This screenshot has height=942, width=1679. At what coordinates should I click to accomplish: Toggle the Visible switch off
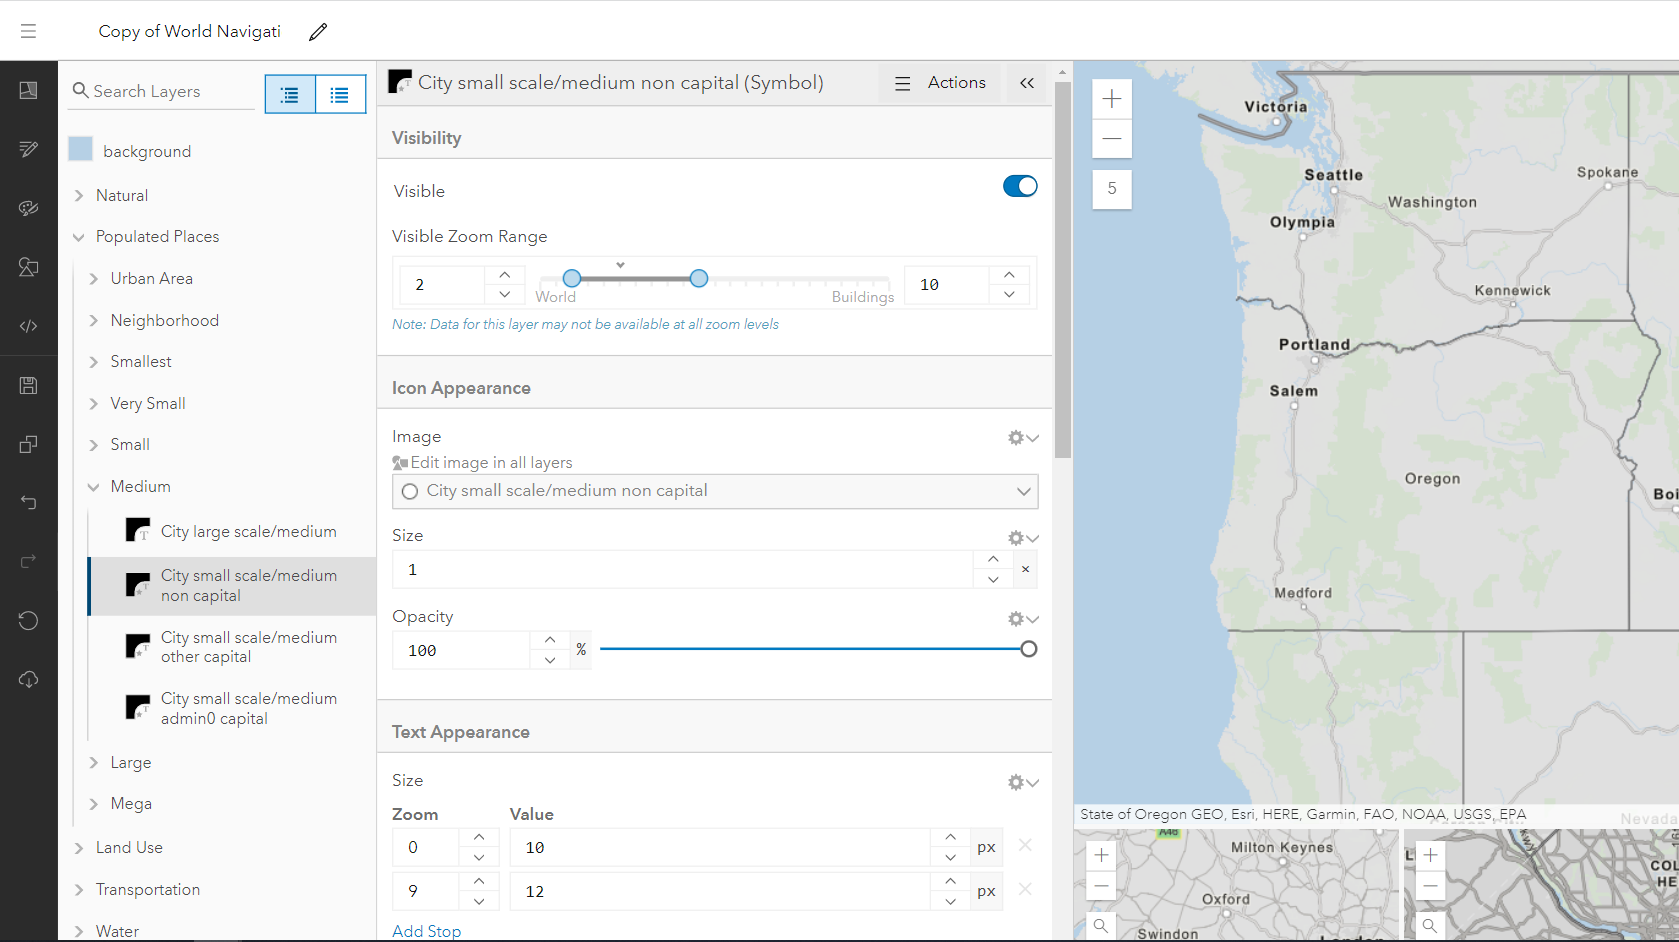1020,187
